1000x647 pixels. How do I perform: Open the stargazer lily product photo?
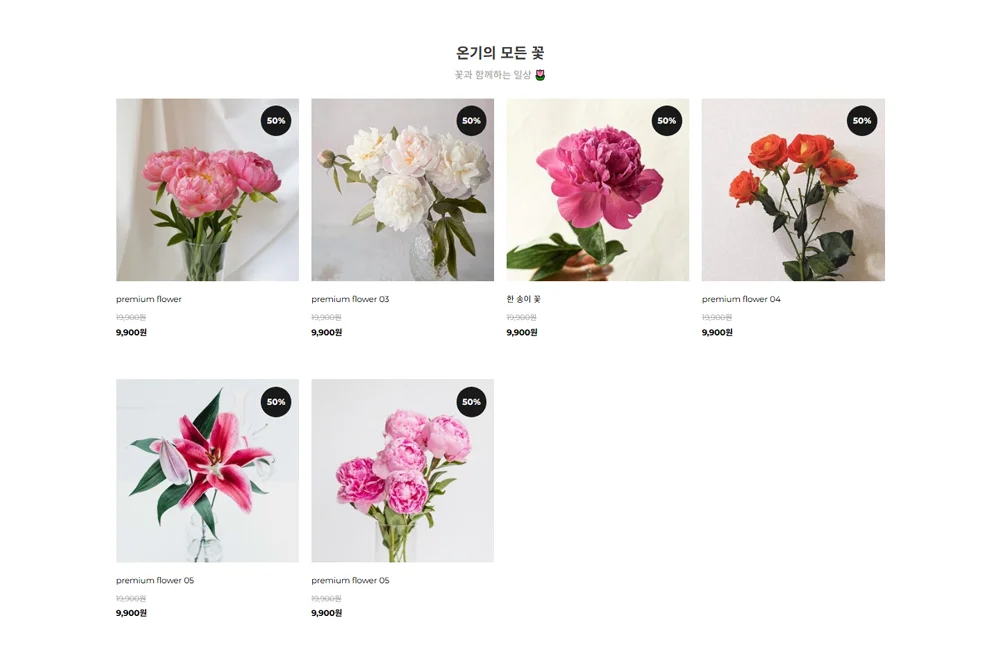click(207, 471)
